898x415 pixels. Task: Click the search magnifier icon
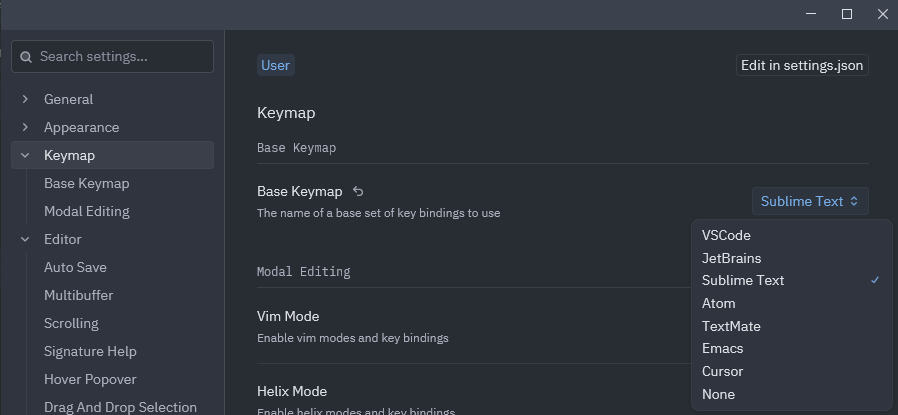26,57
